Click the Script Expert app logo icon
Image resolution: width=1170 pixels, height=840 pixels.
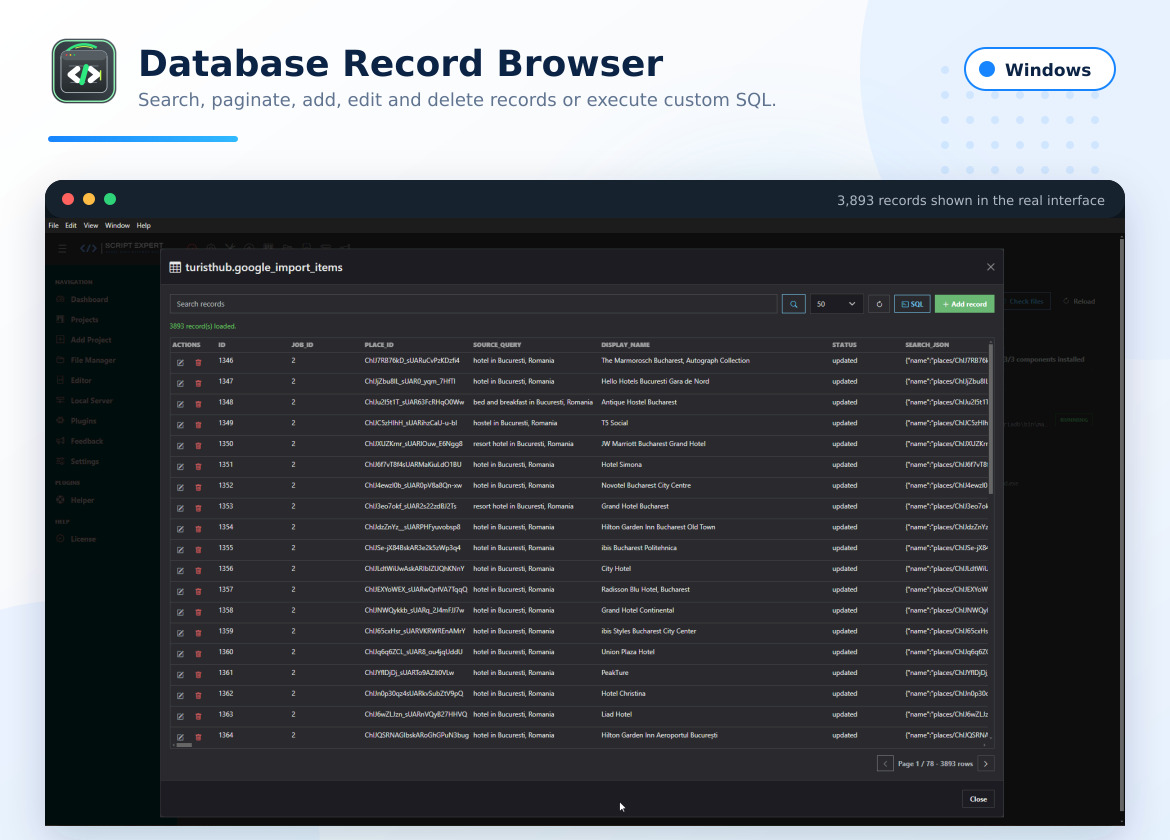[x=84, y=71]
